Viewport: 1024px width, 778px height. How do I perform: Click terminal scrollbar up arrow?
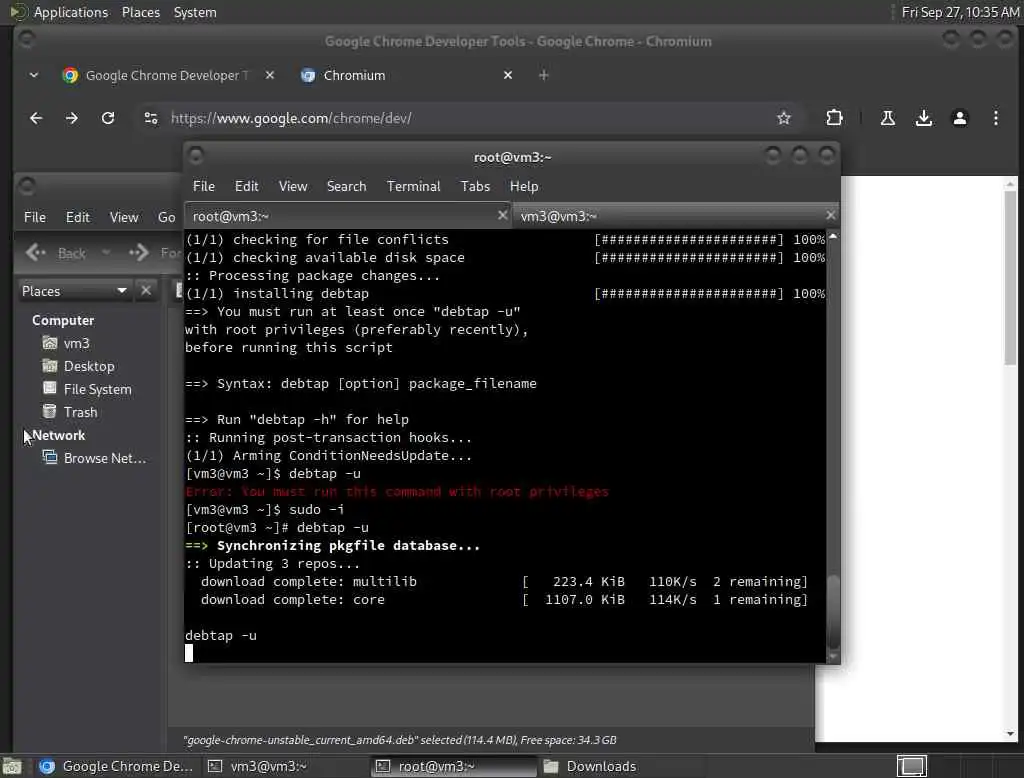coord(833,236)
